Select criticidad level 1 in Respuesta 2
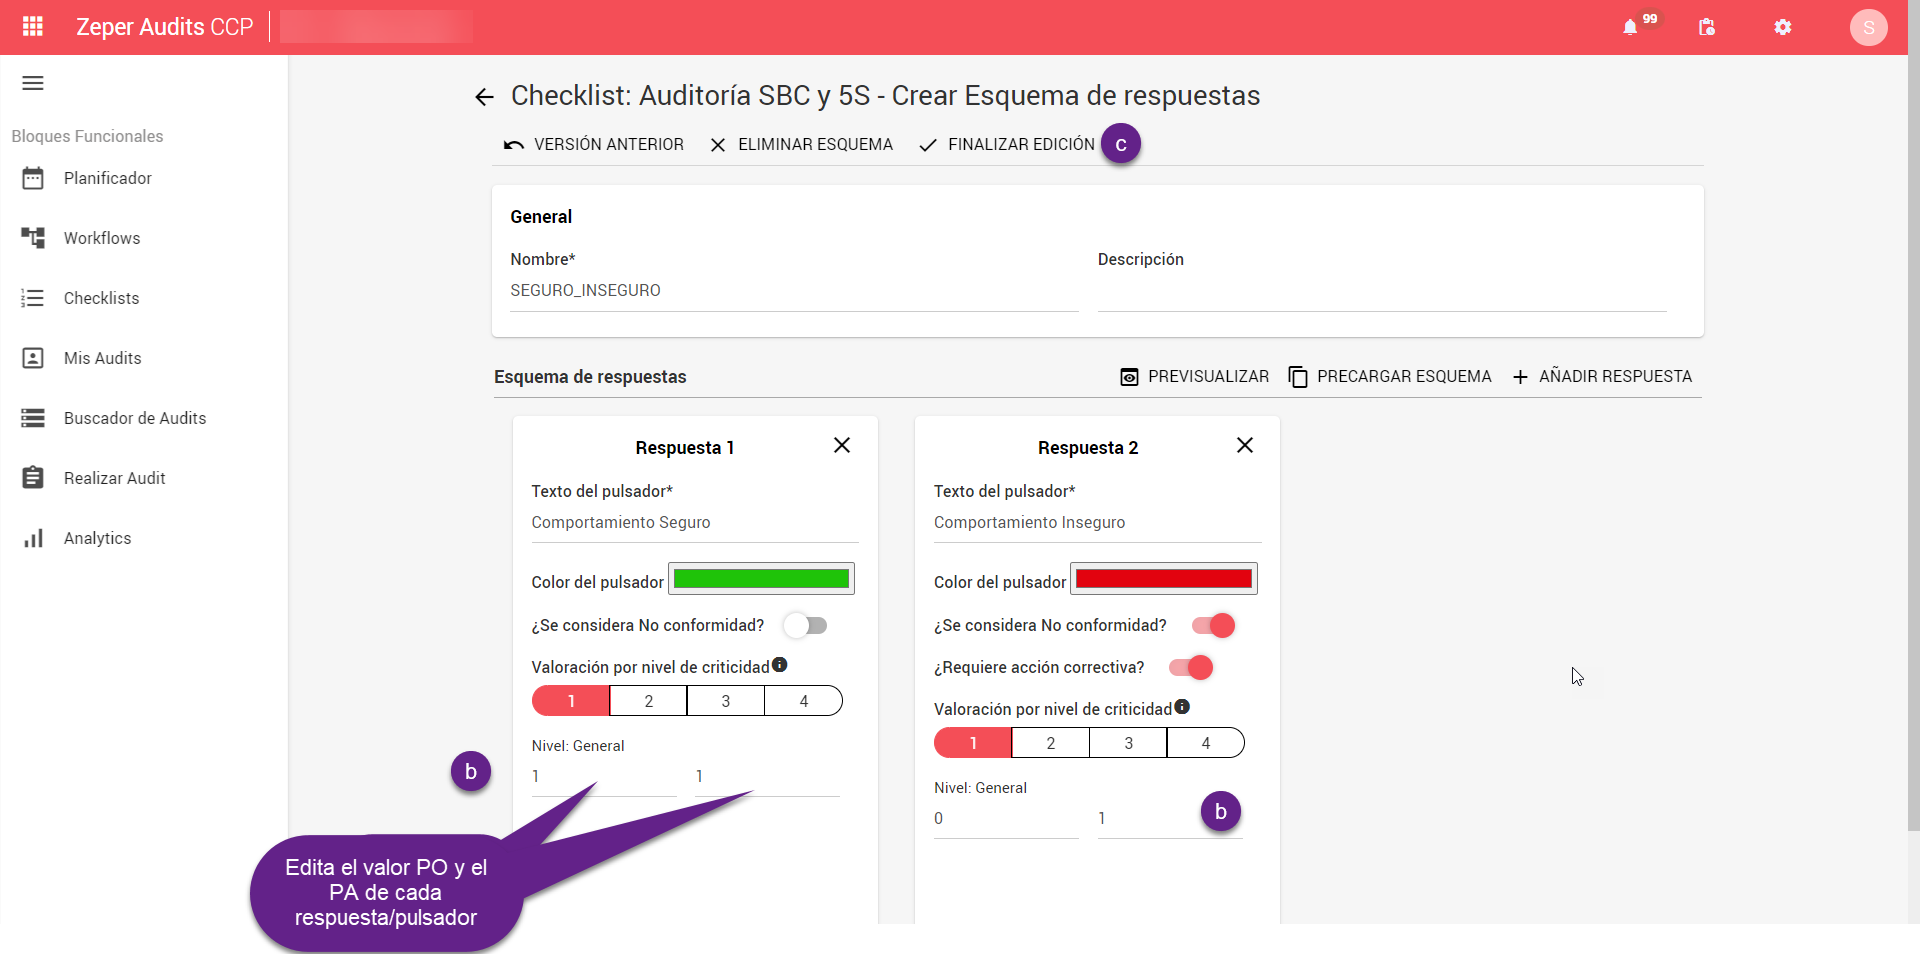Image resolution: width=1920 pixels, height=954 pixels. point(973,743)
